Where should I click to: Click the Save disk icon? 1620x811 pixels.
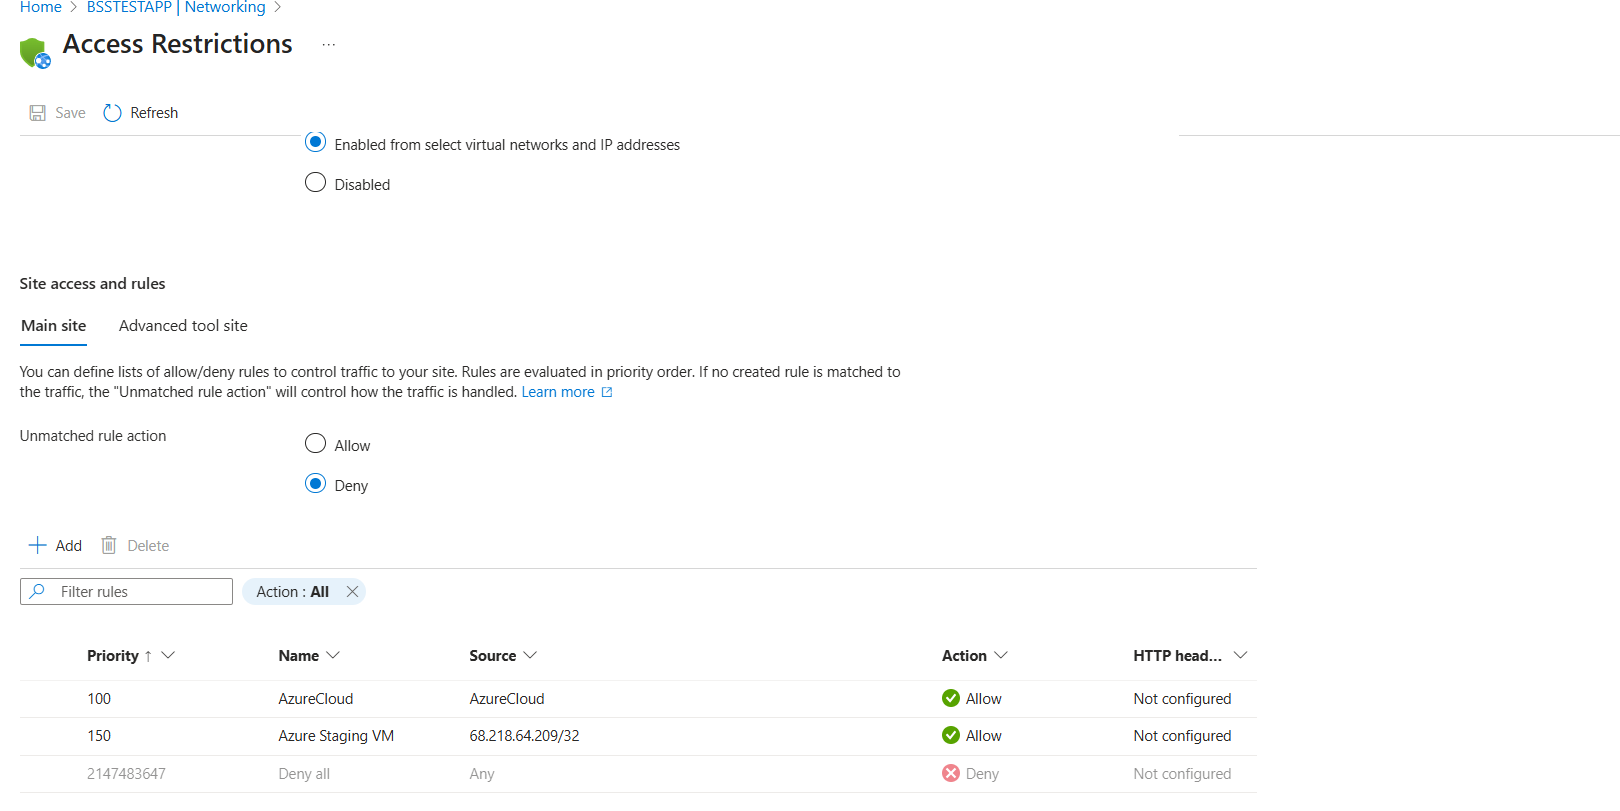pyautogui.click(x=38, y=113)
